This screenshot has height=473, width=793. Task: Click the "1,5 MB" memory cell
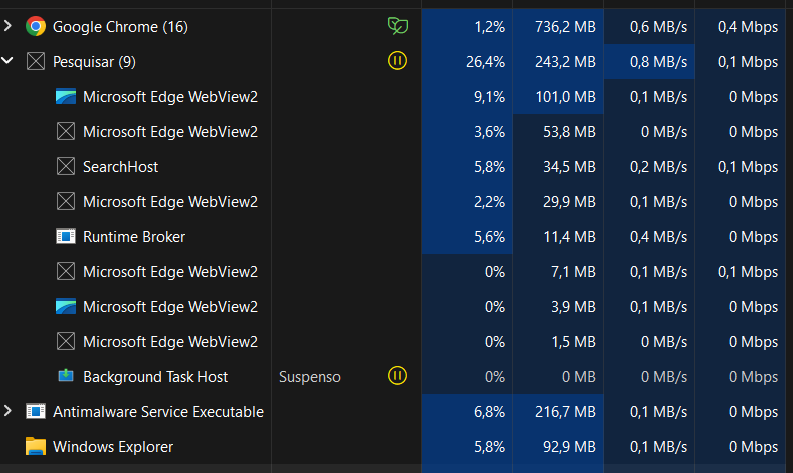coord(558,341)
